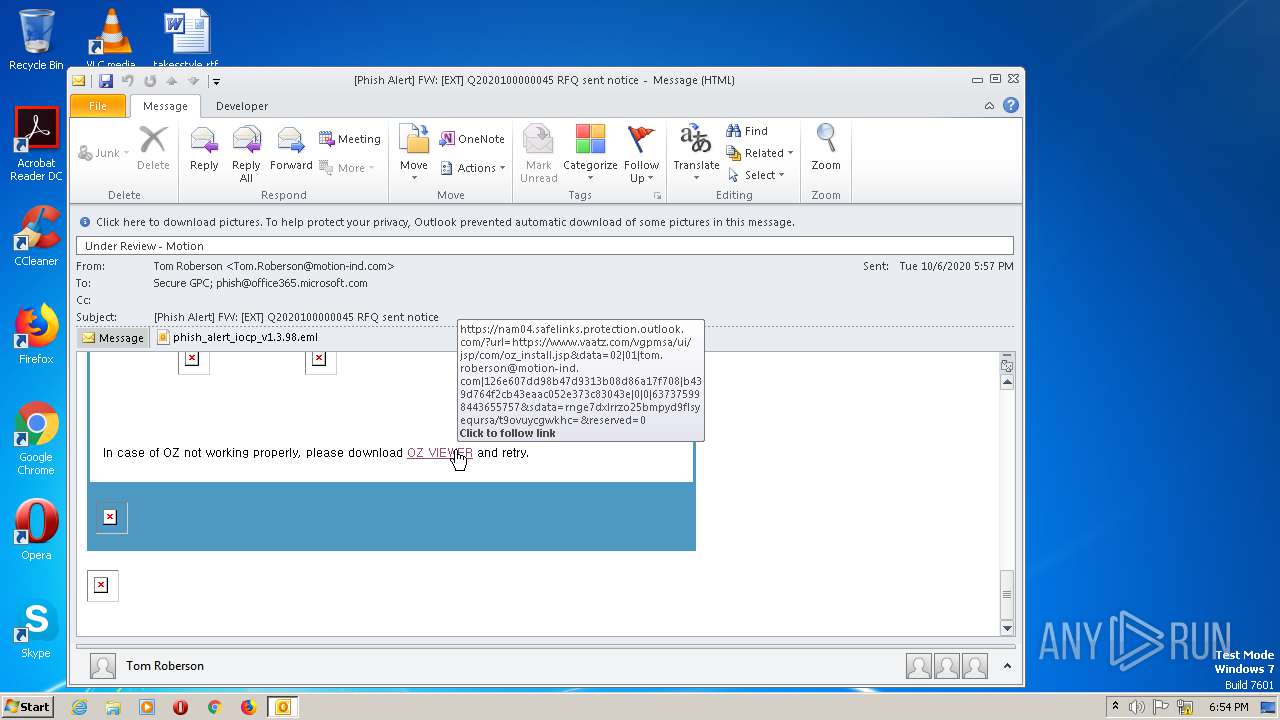Expand the People Pane with the caret

1007,666
